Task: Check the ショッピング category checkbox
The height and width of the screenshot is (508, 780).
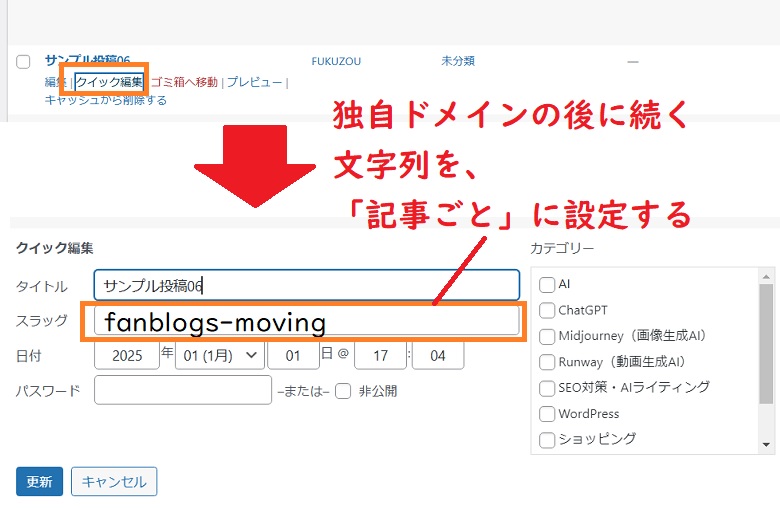Action: pyautogui.click(x=547, y=440)
